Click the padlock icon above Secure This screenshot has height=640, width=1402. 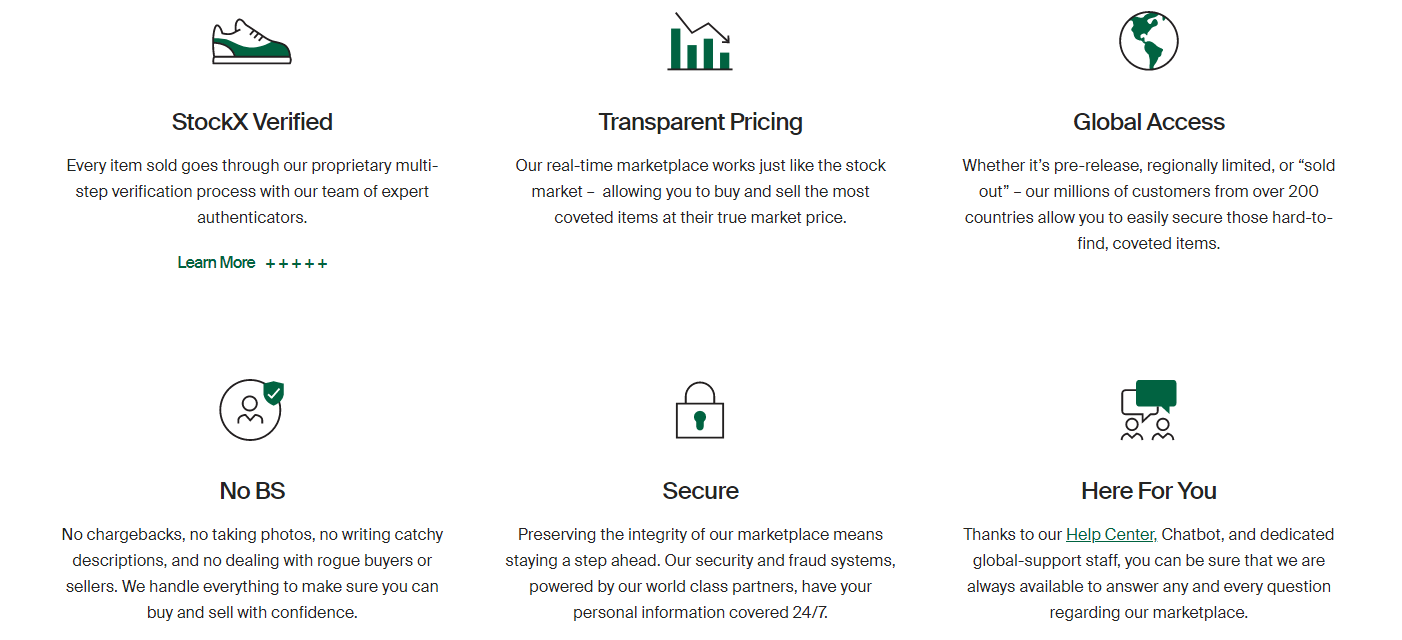point(700,411)
